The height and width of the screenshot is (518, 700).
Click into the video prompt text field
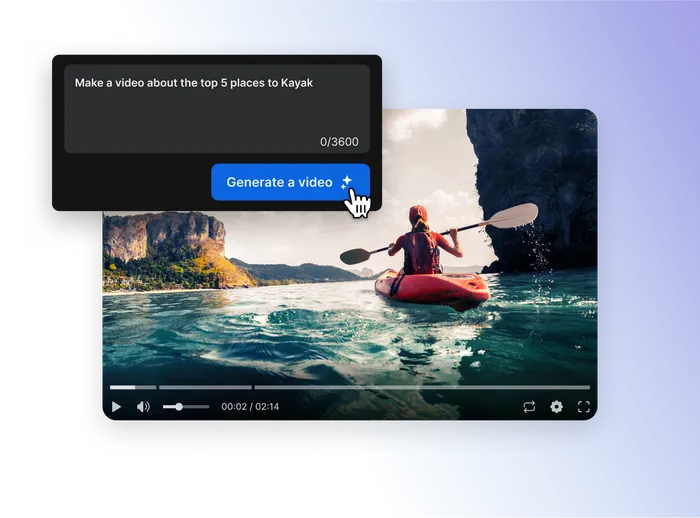click(217, 109)
